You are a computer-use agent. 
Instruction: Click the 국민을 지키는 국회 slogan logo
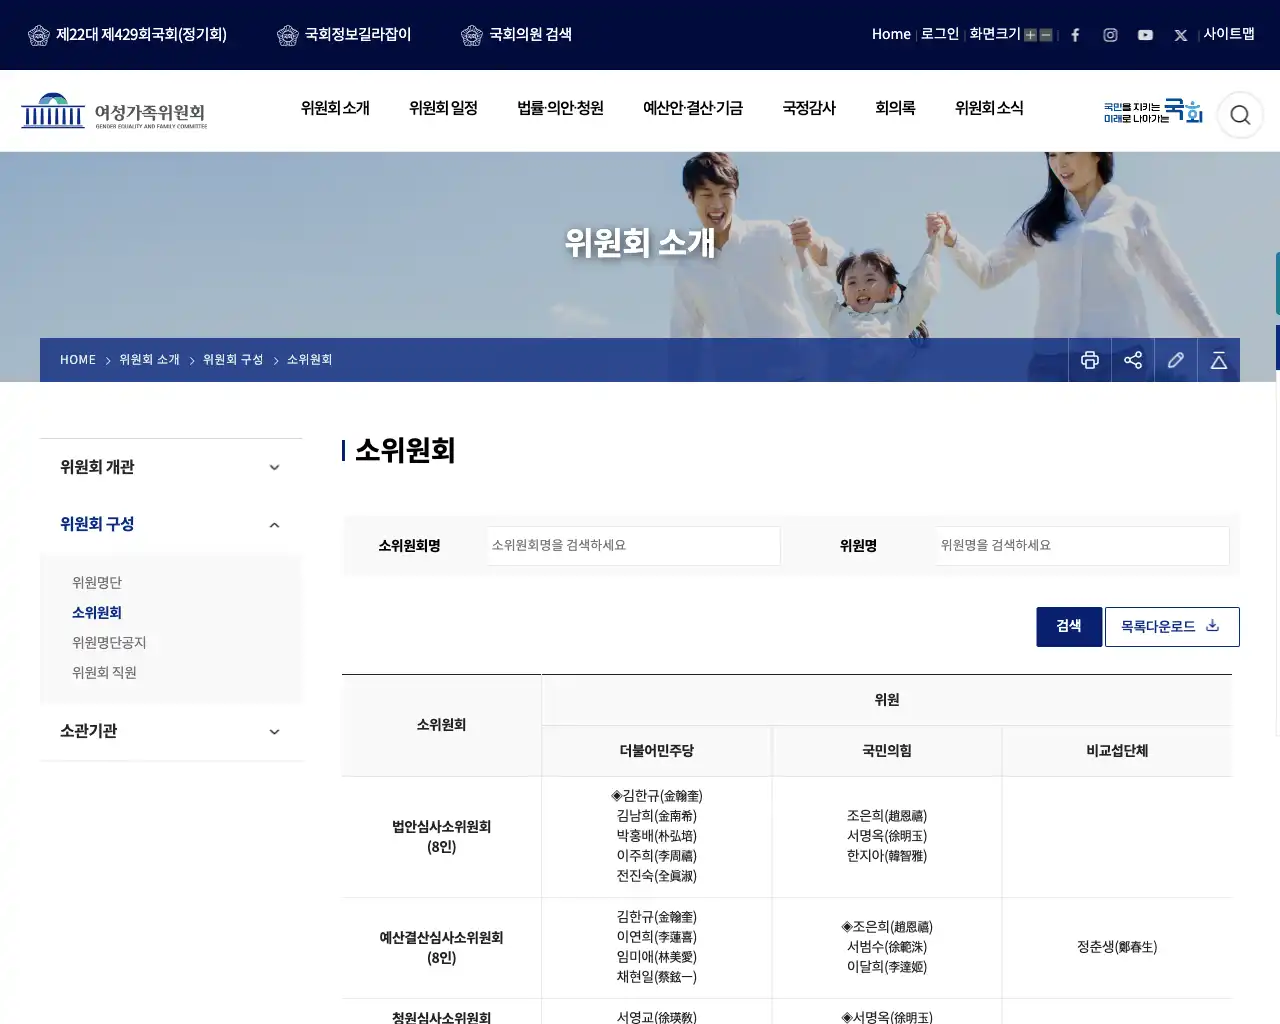(1153, 111)
